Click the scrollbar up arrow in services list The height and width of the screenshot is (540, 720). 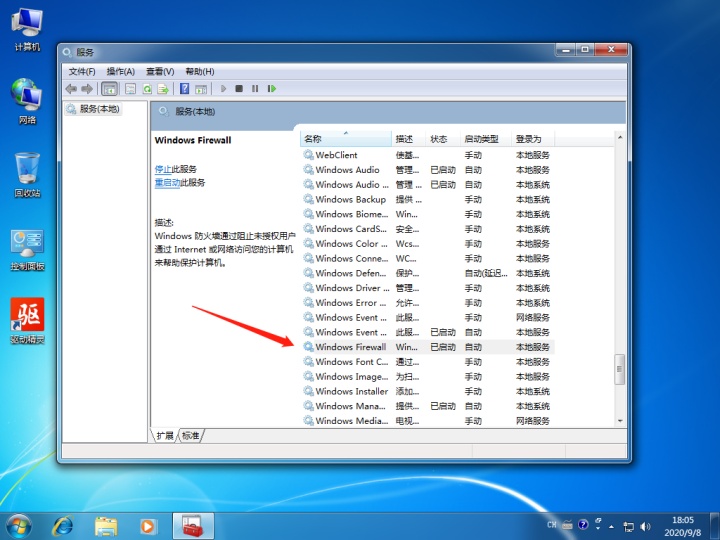pos(620,137)
